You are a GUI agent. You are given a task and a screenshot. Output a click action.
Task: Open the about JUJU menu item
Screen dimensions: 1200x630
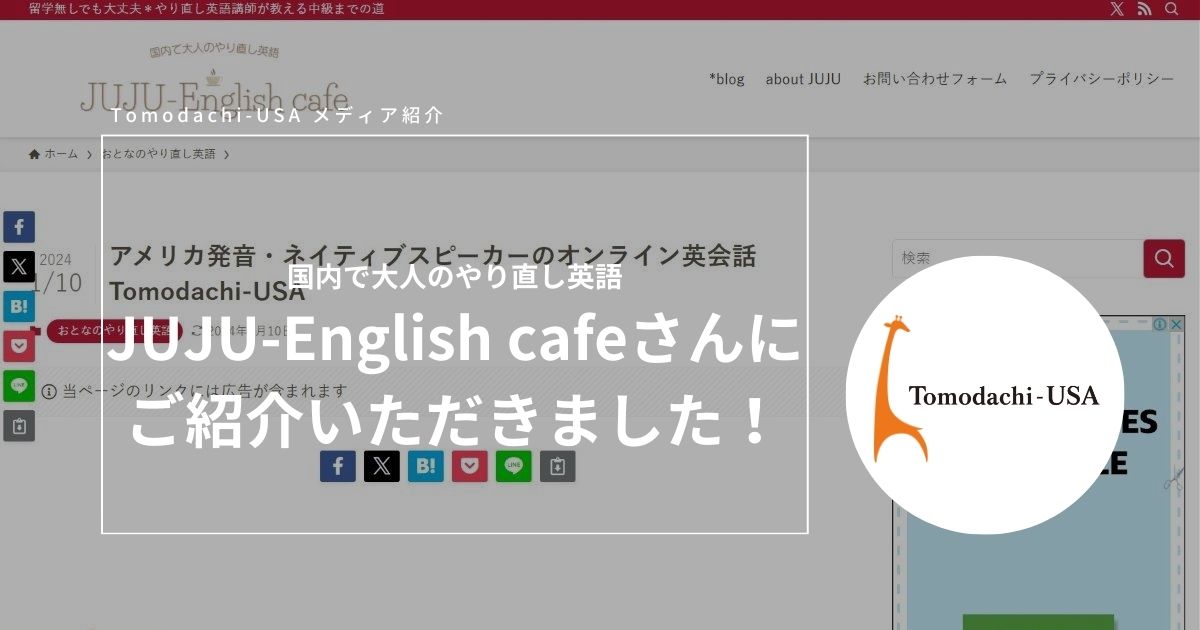tap(803, 79)
